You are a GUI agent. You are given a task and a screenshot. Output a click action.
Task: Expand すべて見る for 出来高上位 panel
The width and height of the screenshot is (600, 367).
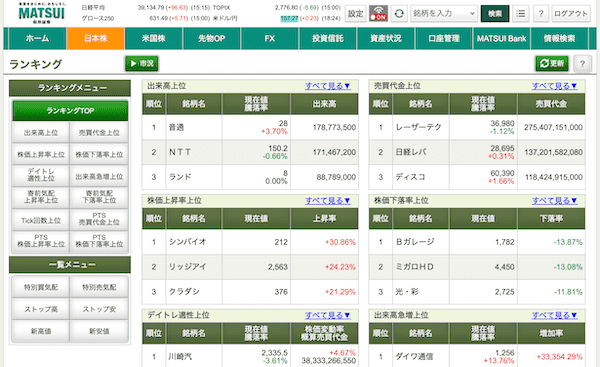tap(328, 86)
